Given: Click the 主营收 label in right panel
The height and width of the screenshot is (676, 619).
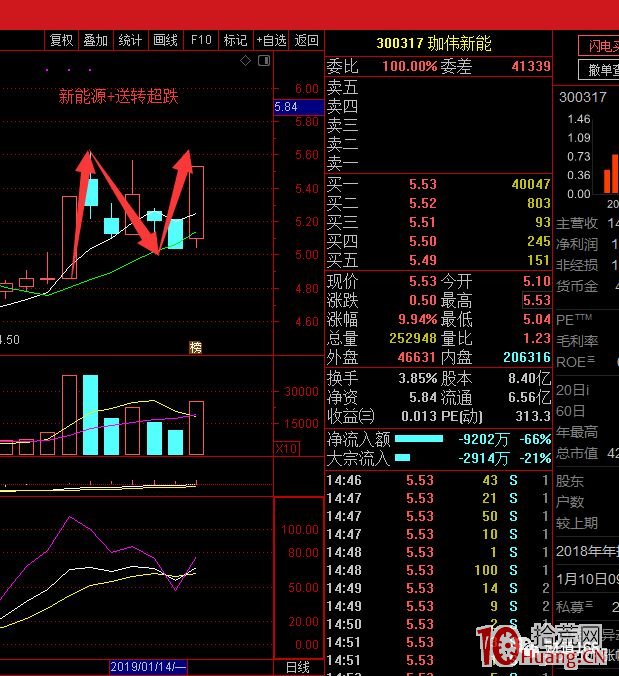Looking at the screenshot, I should [577, 223].
